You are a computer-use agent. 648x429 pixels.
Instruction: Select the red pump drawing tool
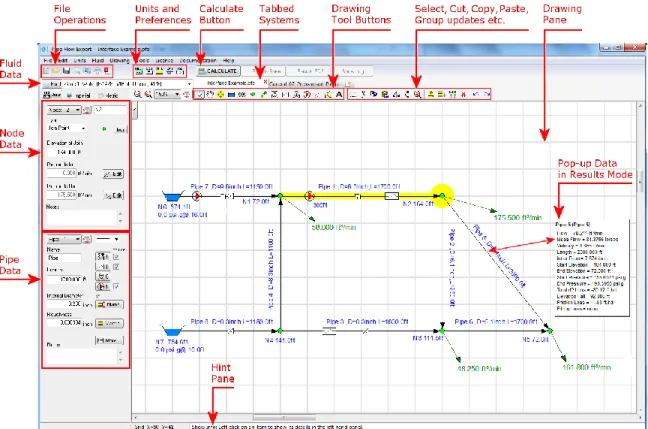(307, 95)
